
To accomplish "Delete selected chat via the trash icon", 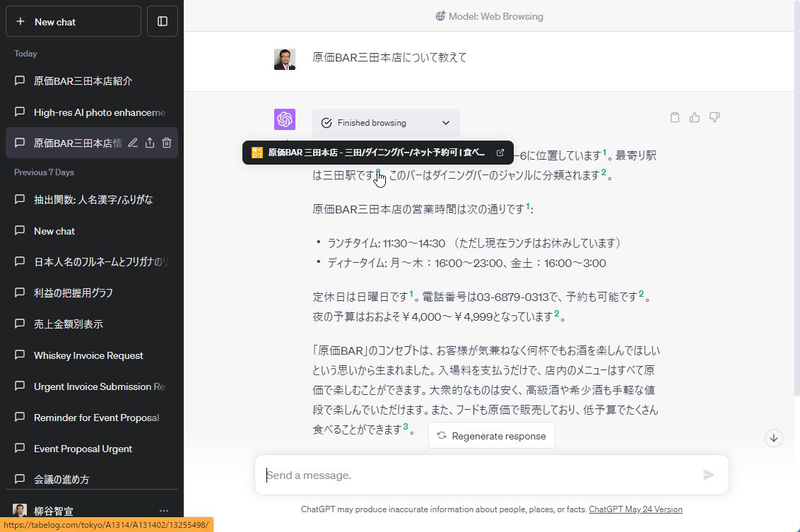I will (x=167, y=143).
